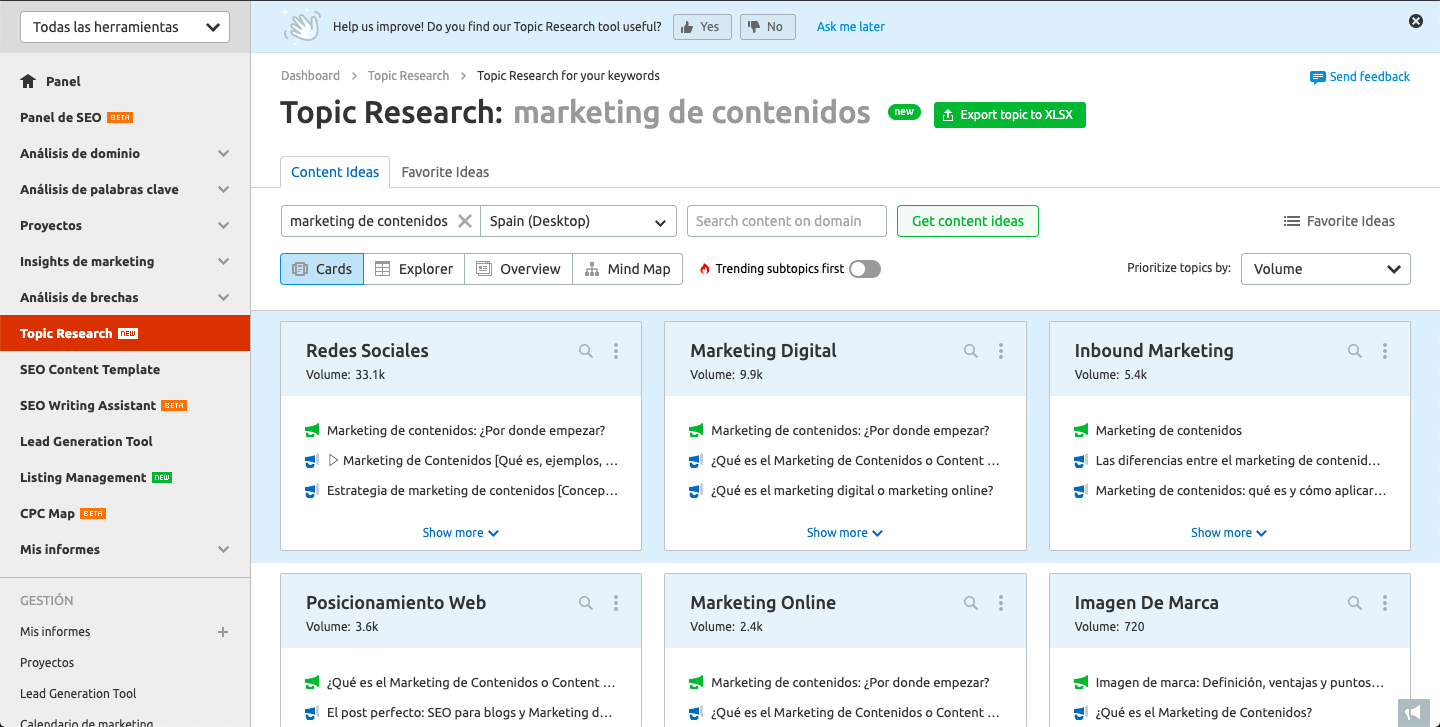The height and width of the screenshot is (727, 1440).
Task: Open Listing Management in the sidebar
Action: [x=125, y=477]
